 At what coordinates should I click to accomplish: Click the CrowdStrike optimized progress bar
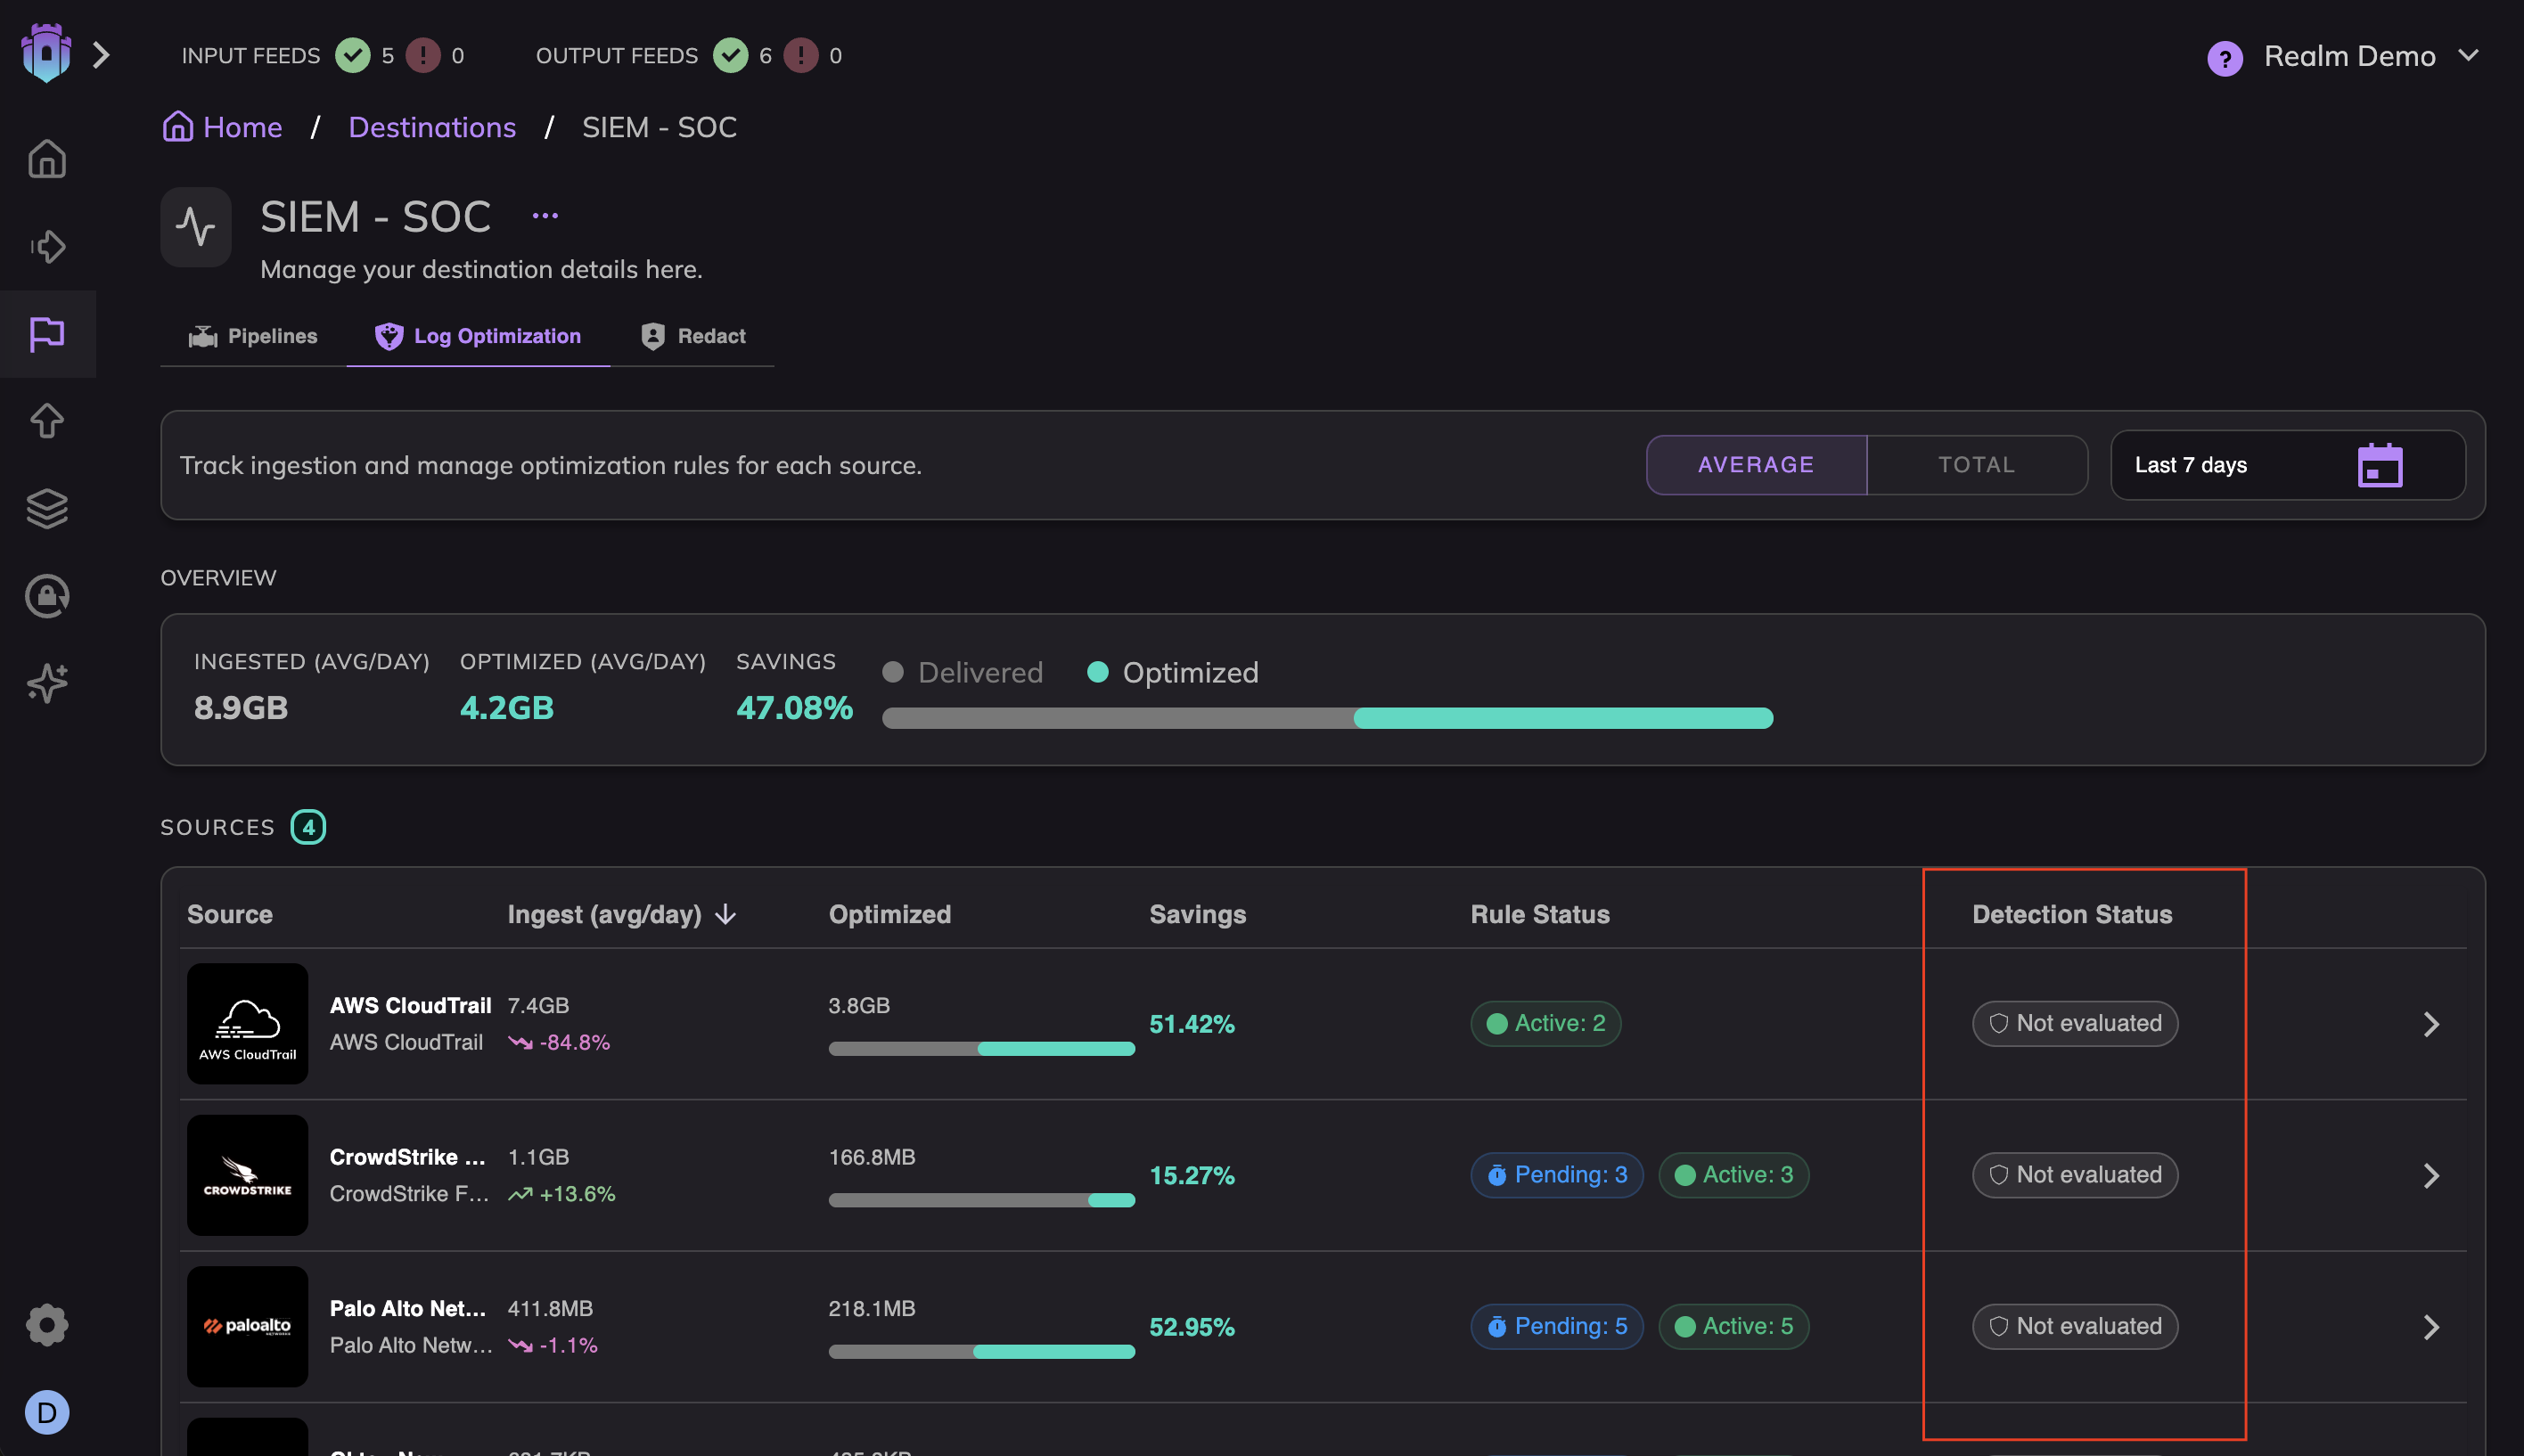coord(982,1200)
